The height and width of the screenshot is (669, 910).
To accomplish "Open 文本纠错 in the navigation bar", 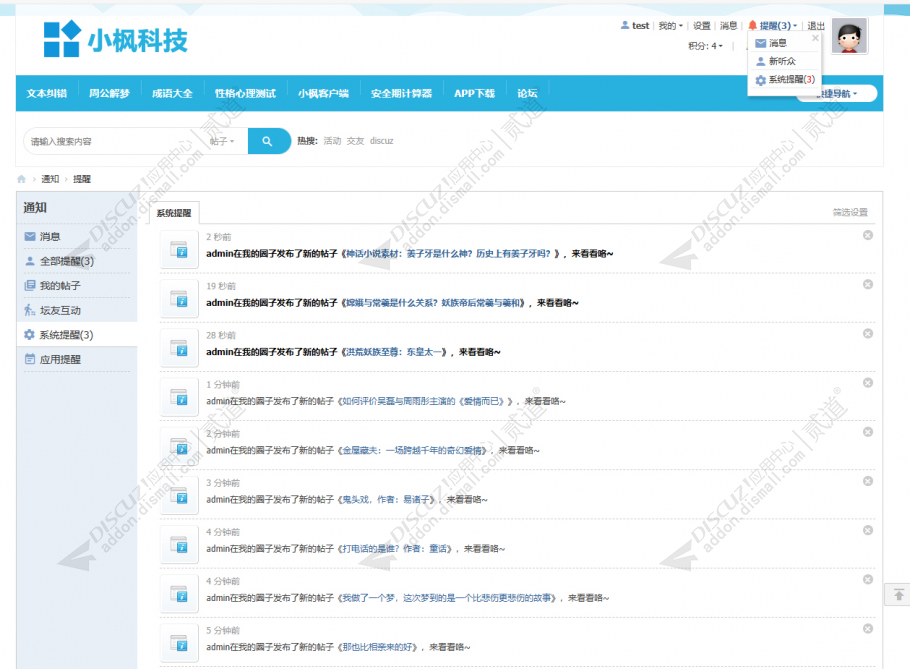I will (47, 93).
